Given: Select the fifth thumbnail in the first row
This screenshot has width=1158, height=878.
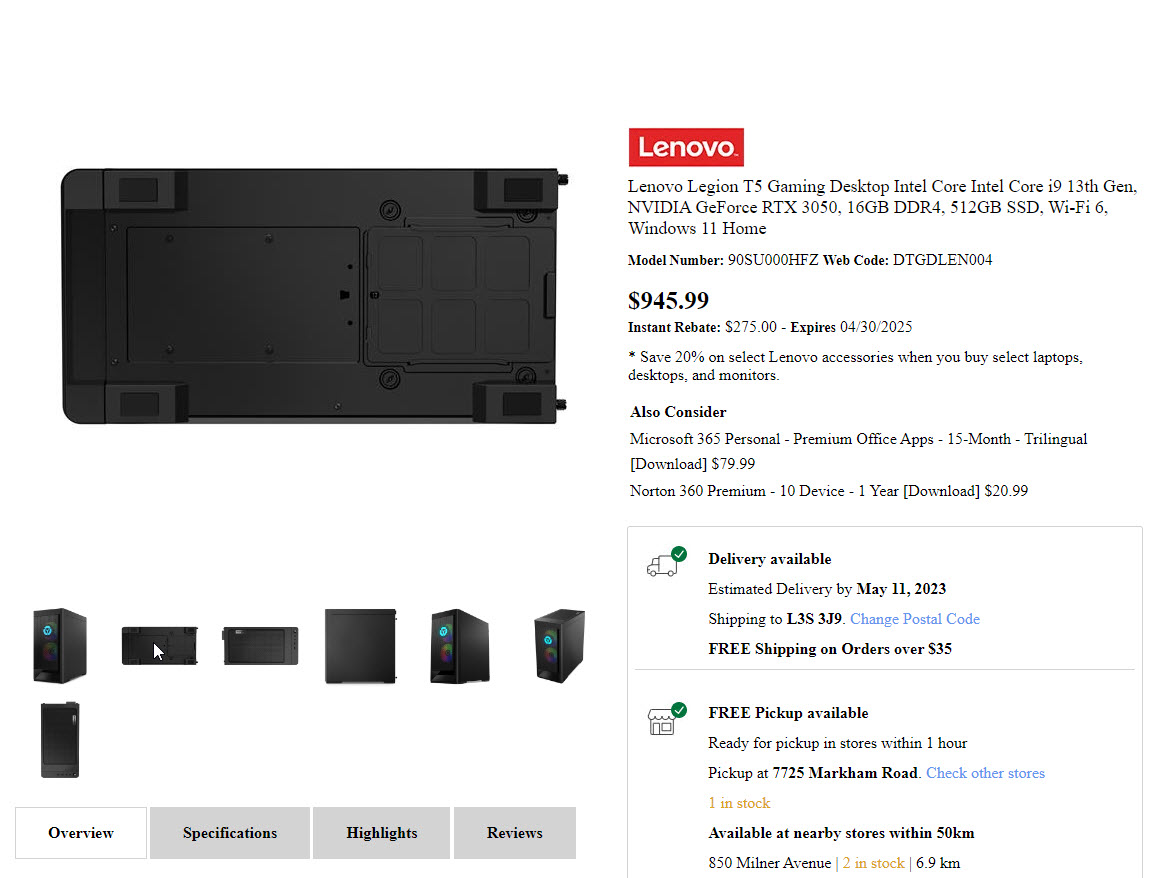Looking at the screenshot, I should coord(459,646).
